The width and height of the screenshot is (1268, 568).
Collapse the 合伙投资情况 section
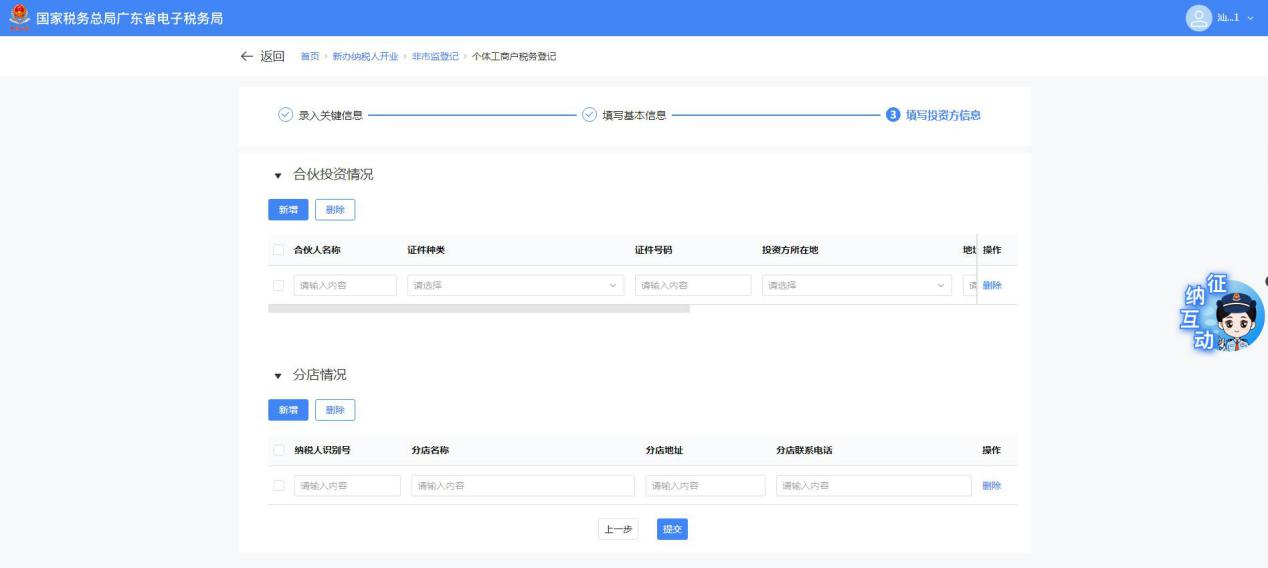278,176
